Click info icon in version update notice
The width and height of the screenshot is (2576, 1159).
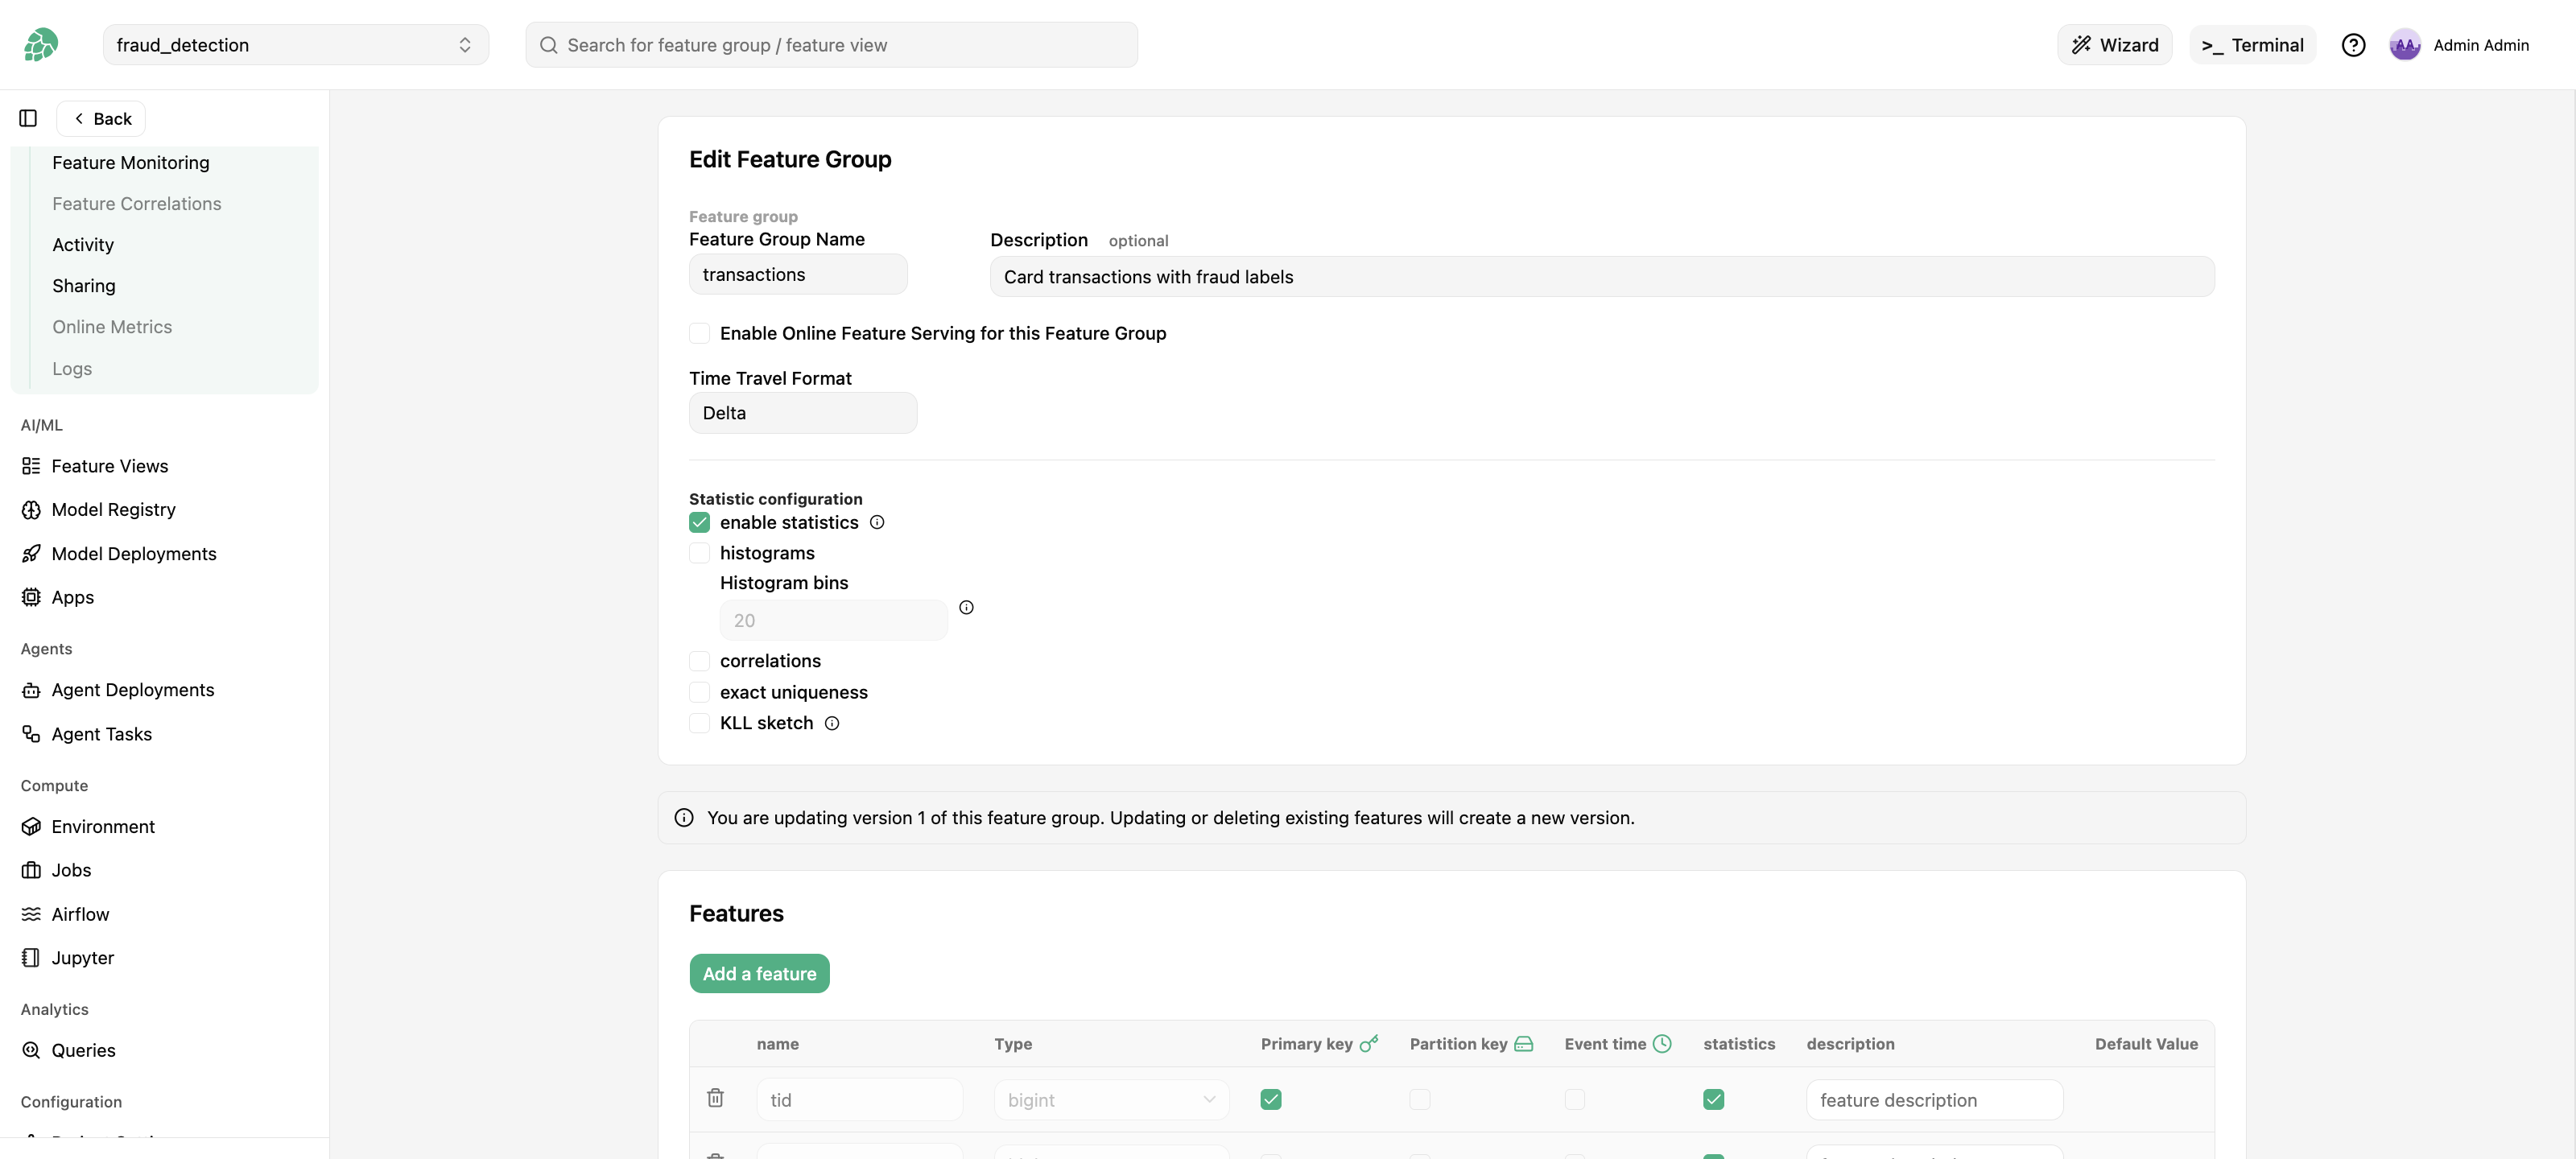click(x=684, y=818)
